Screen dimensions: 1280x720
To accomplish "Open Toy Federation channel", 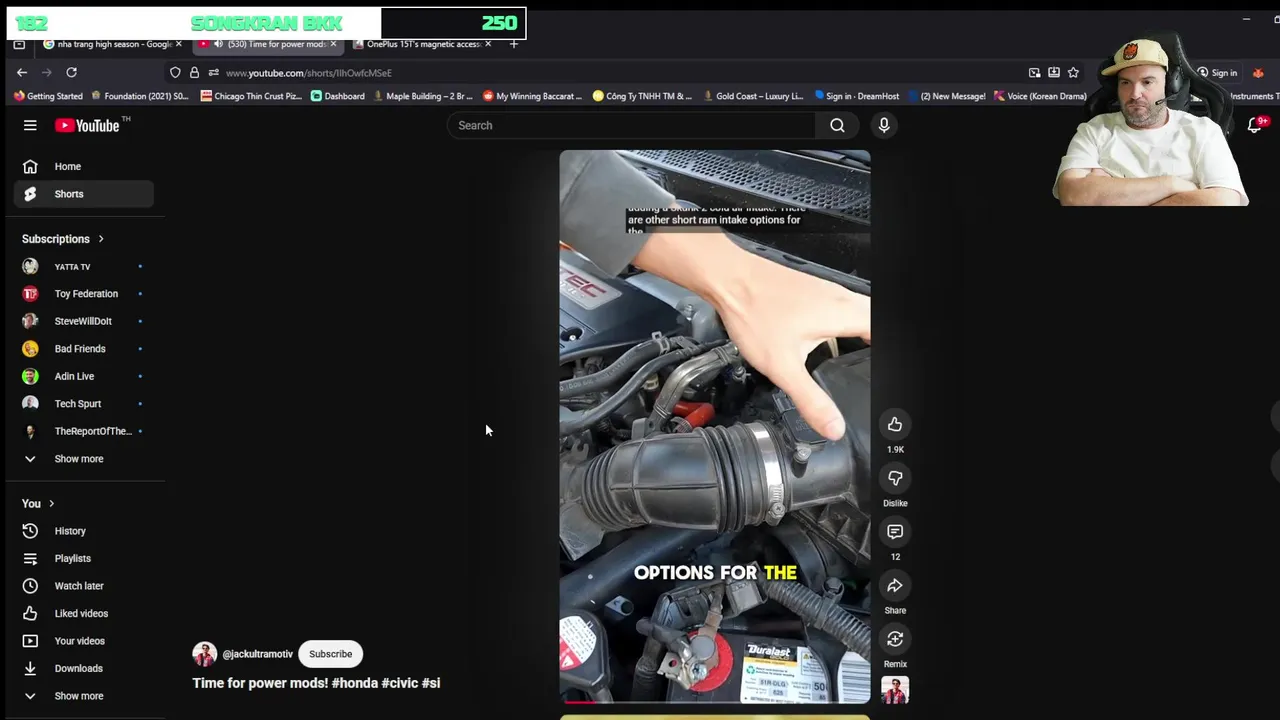I will point(84,294).
